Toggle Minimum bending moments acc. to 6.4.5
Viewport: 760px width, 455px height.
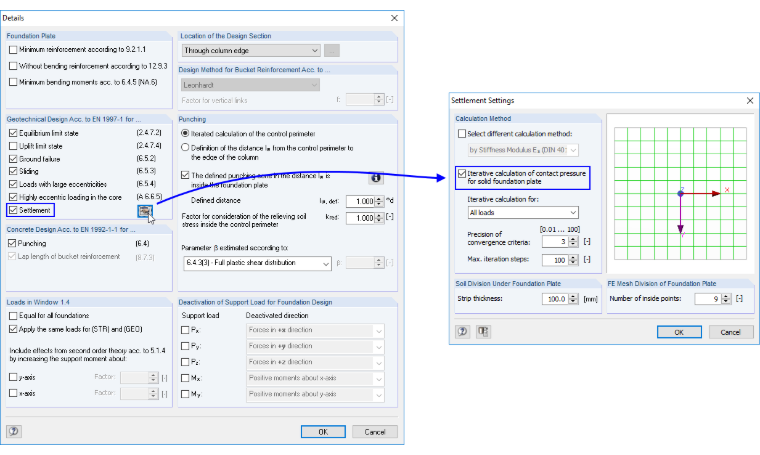[13, 82]
